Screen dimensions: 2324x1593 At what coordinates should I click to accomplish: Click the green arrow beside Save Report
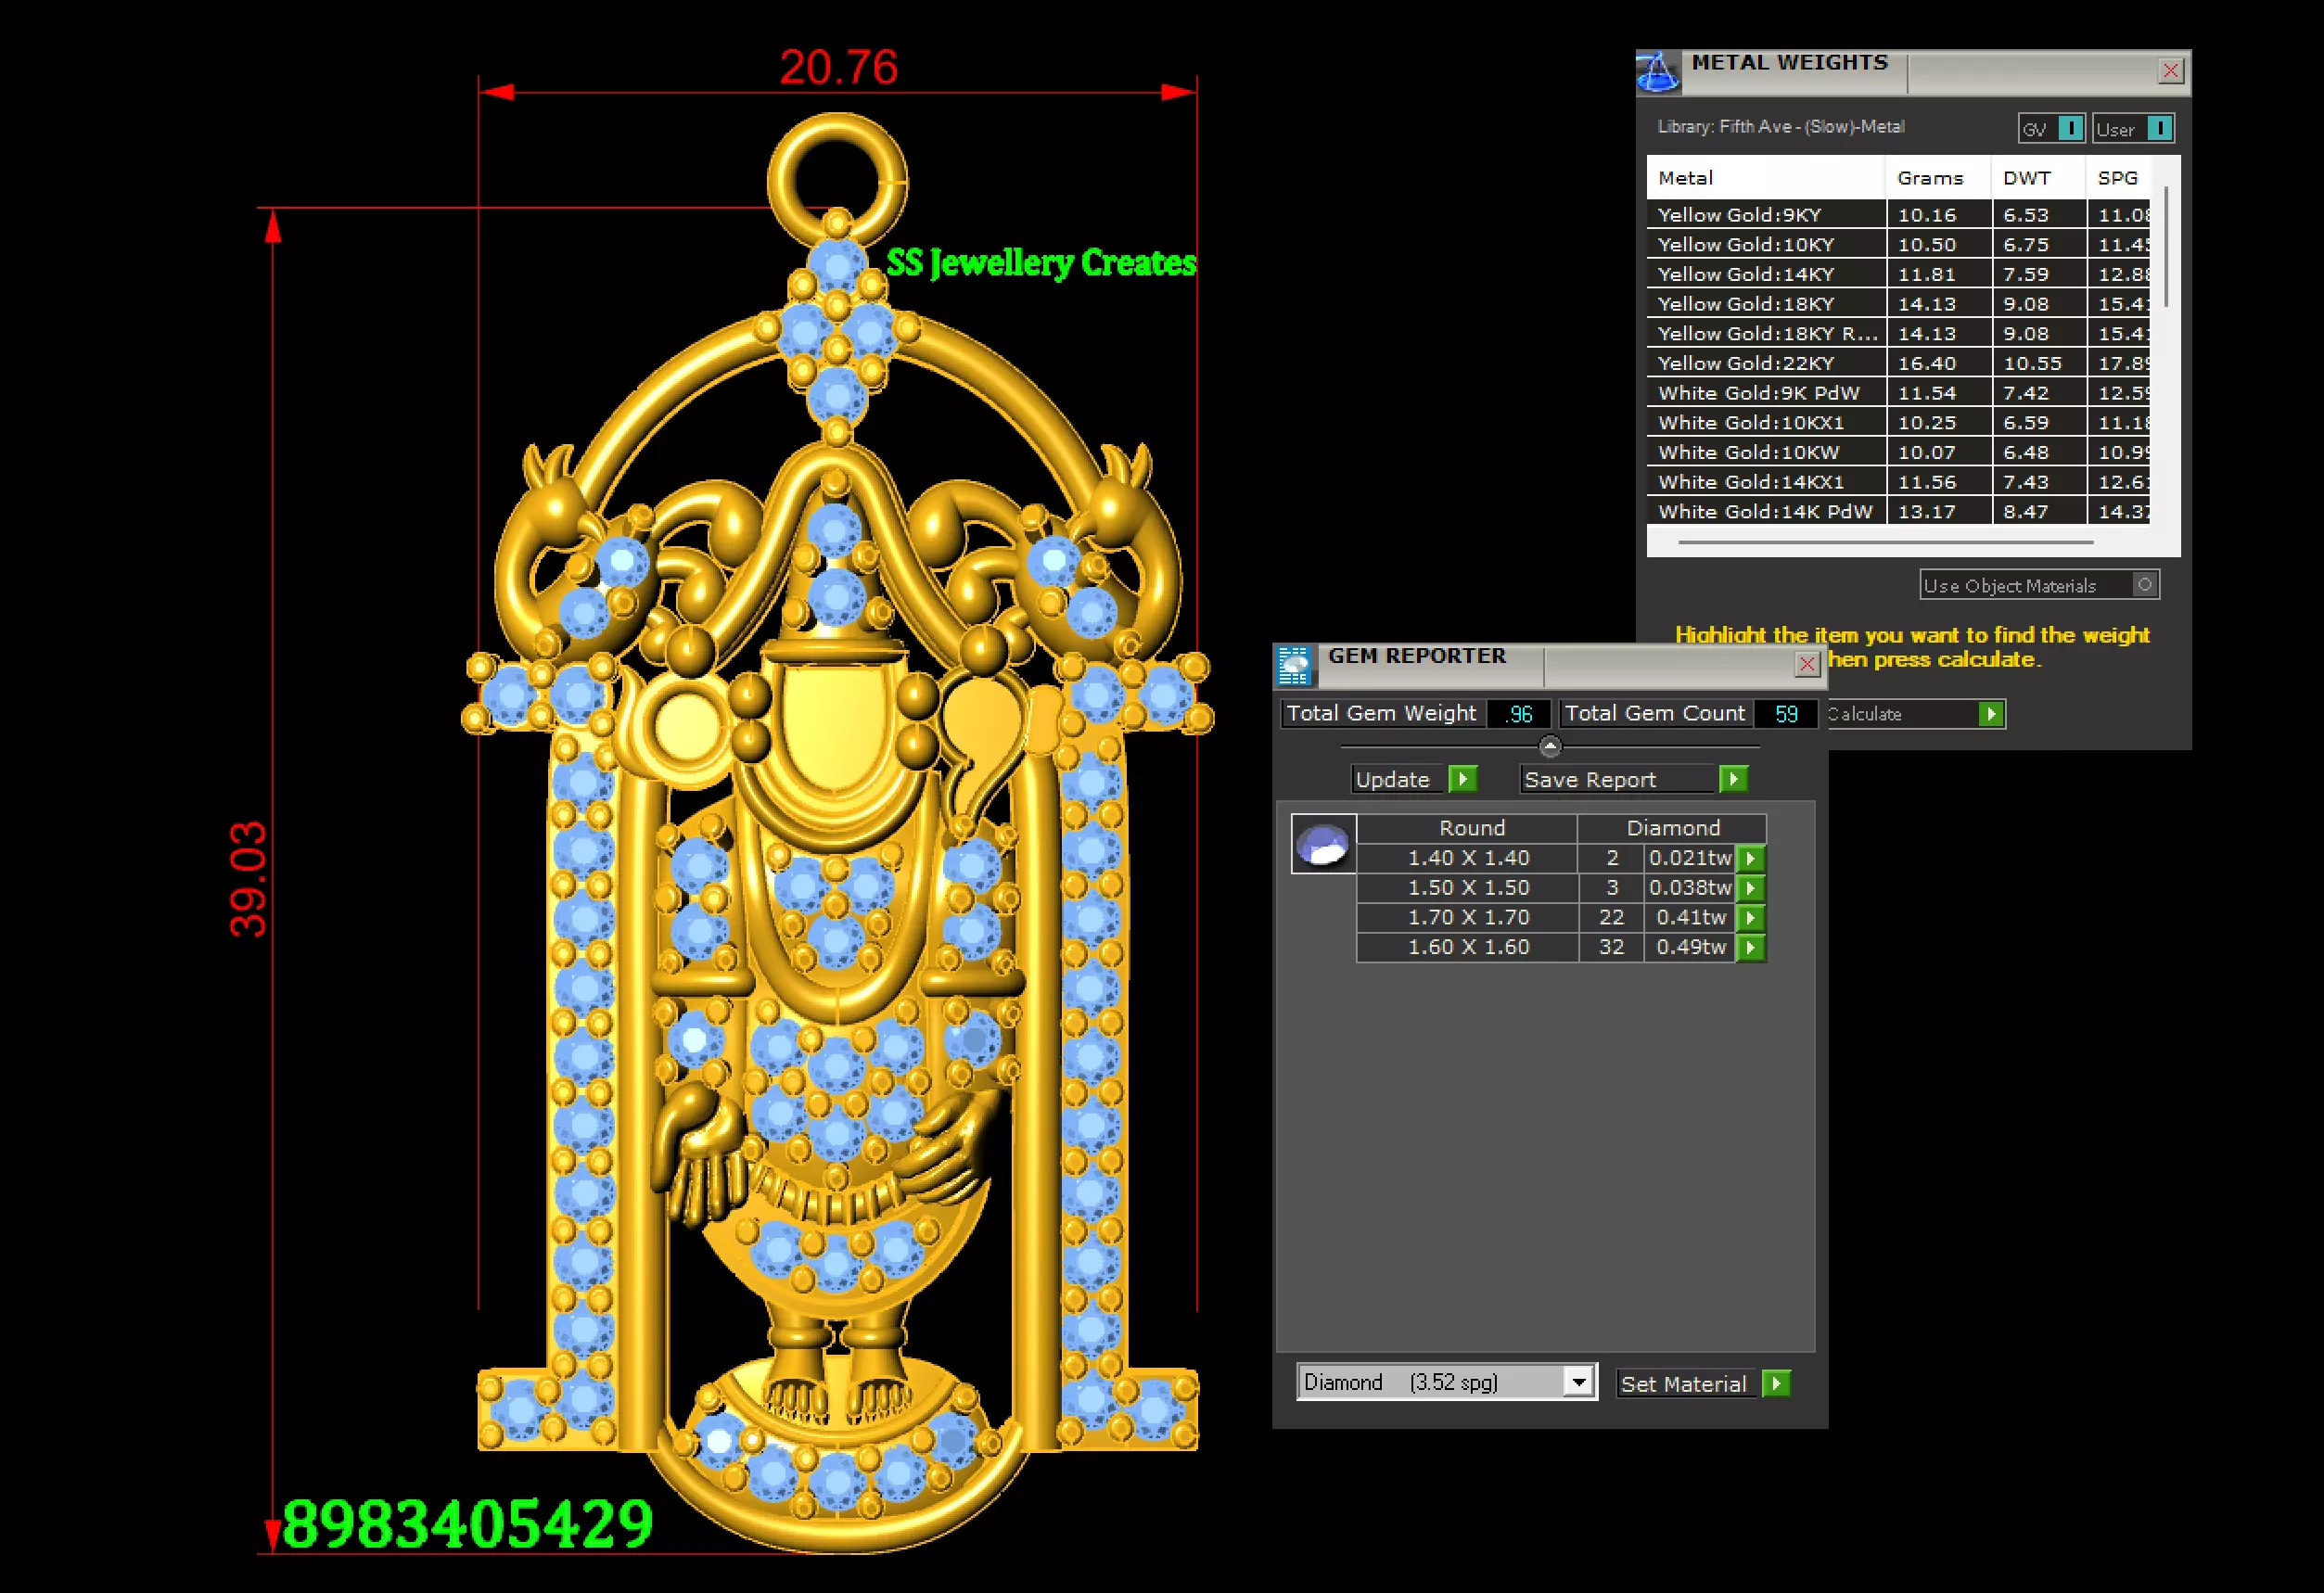click(x=1733, y=779)
